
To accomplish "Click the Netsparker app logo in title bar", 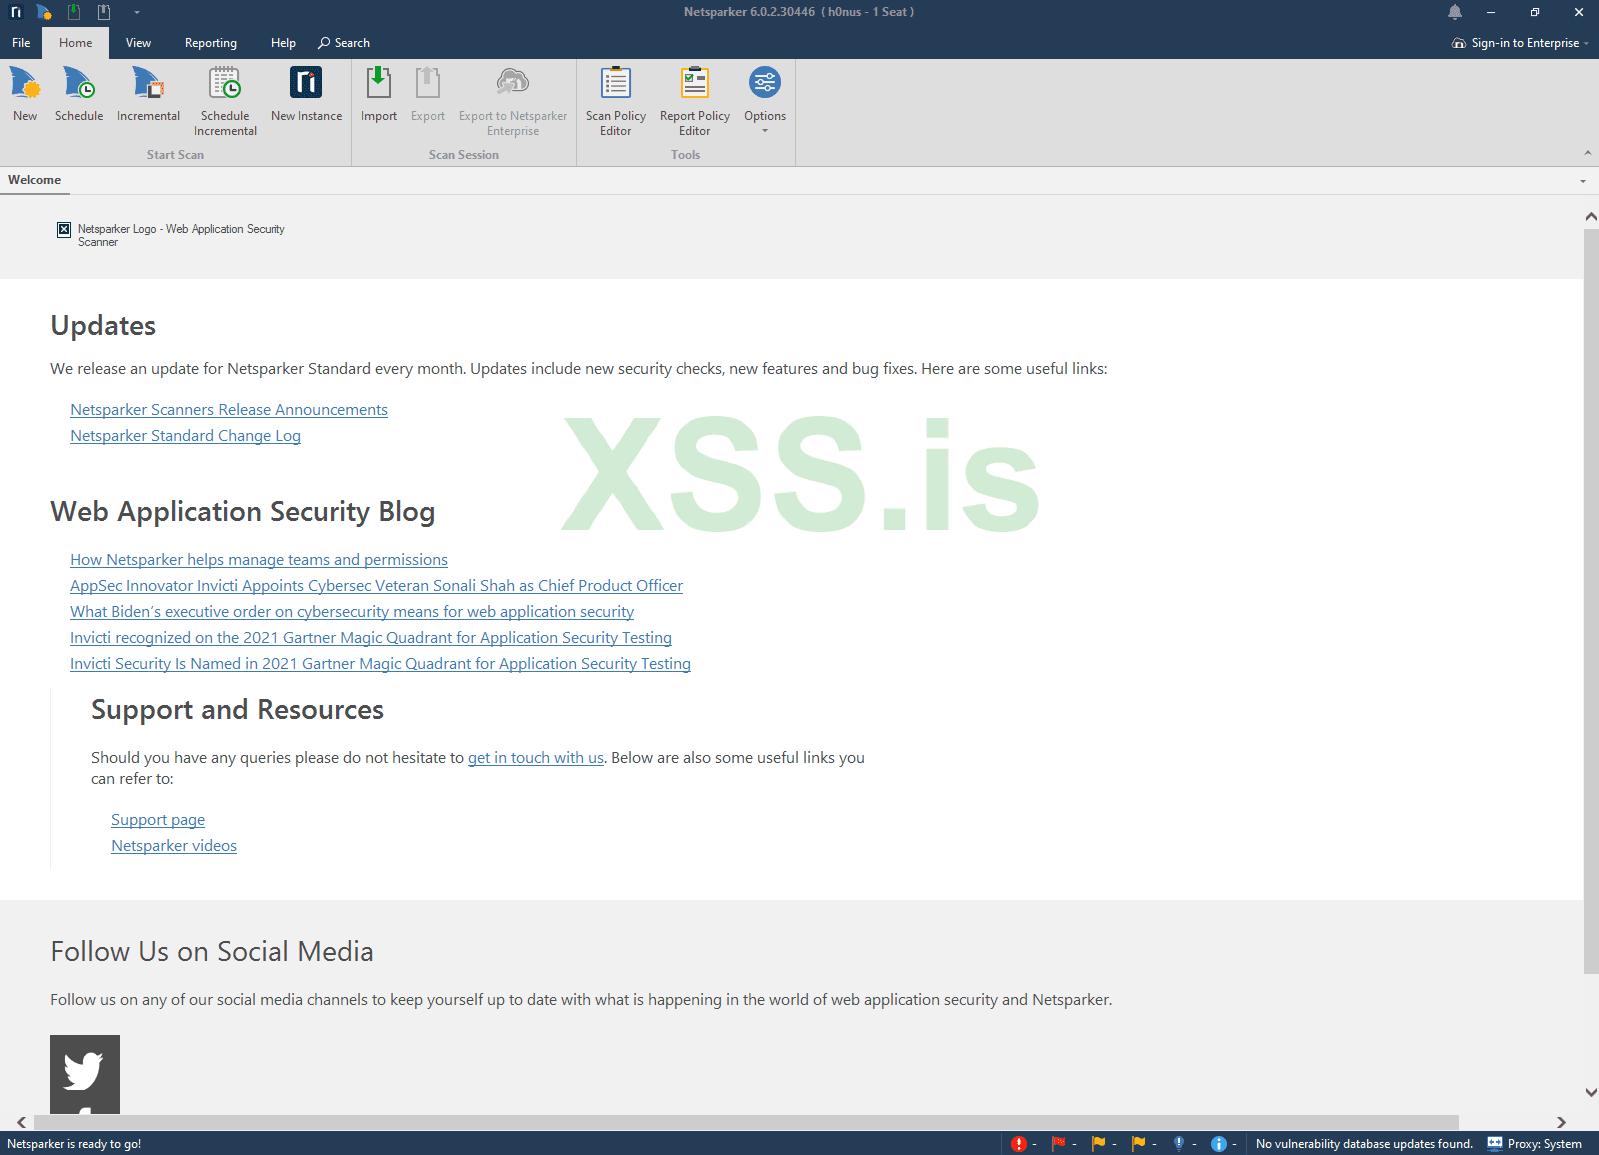I will pos(16,12).
